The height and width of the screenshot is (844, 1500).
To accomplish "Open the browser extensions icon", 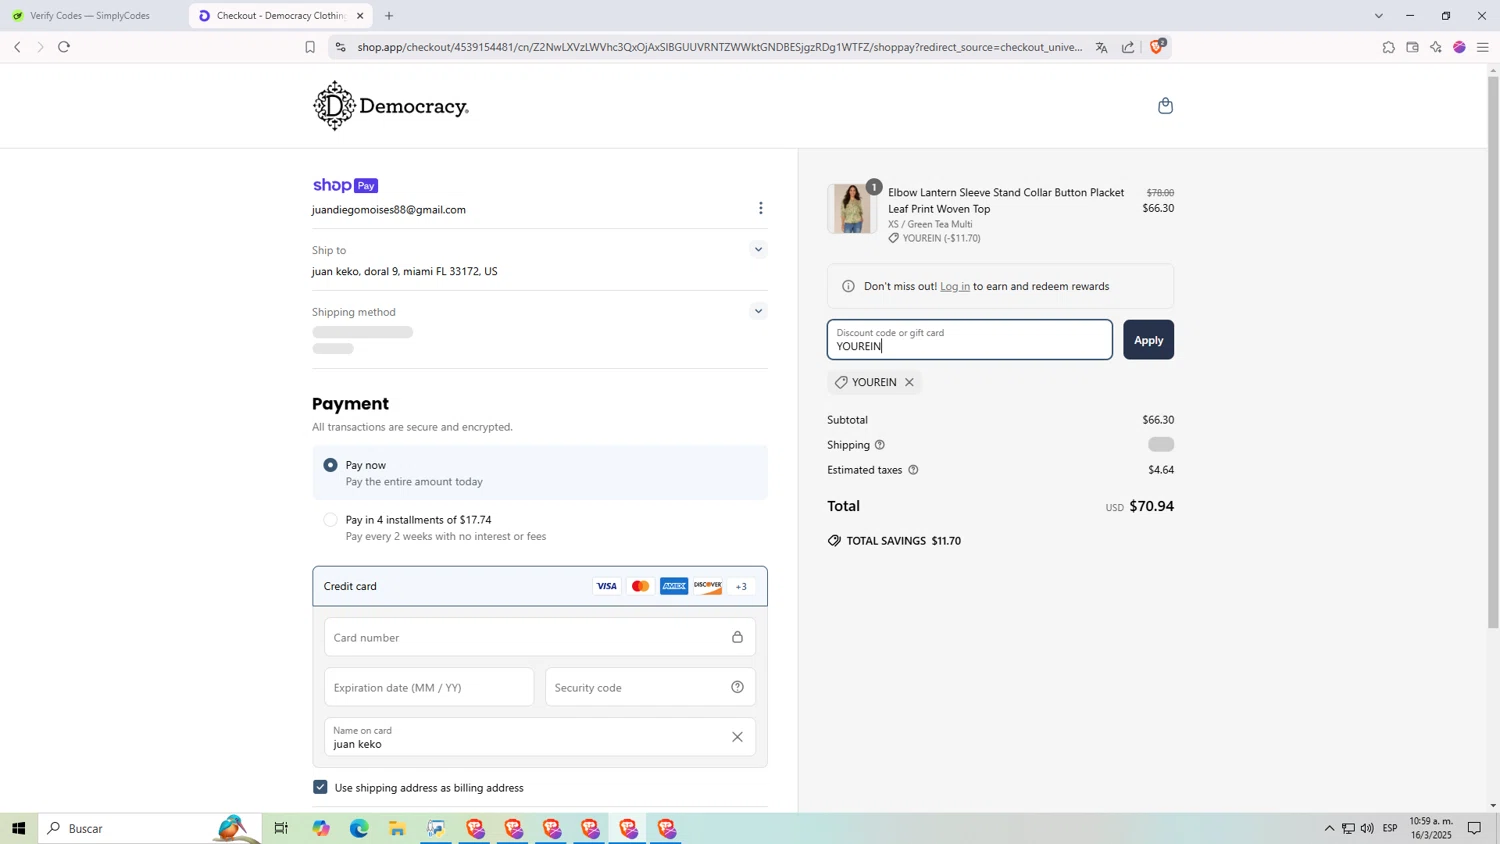I will [1389, 47].
